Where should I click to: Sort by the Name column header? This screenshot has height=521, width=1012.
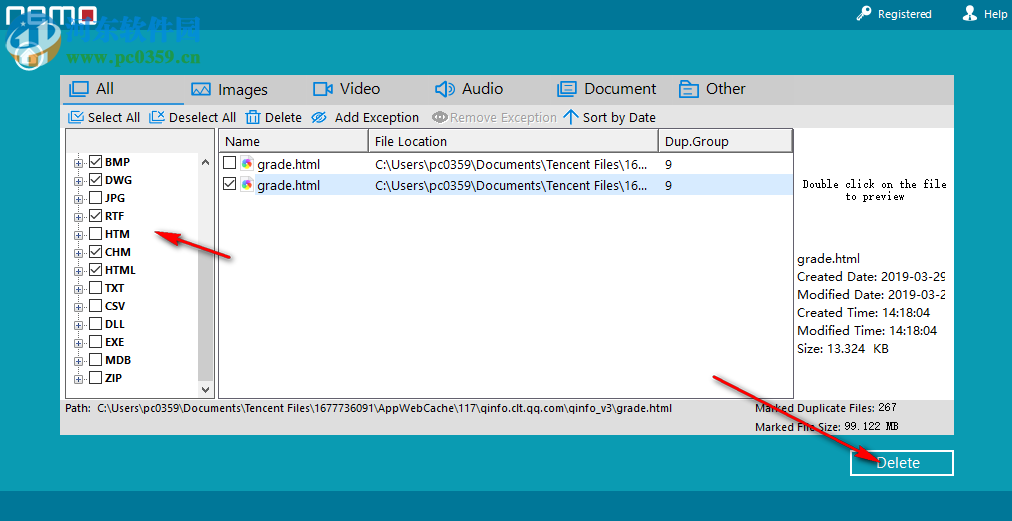click(294, 141)
